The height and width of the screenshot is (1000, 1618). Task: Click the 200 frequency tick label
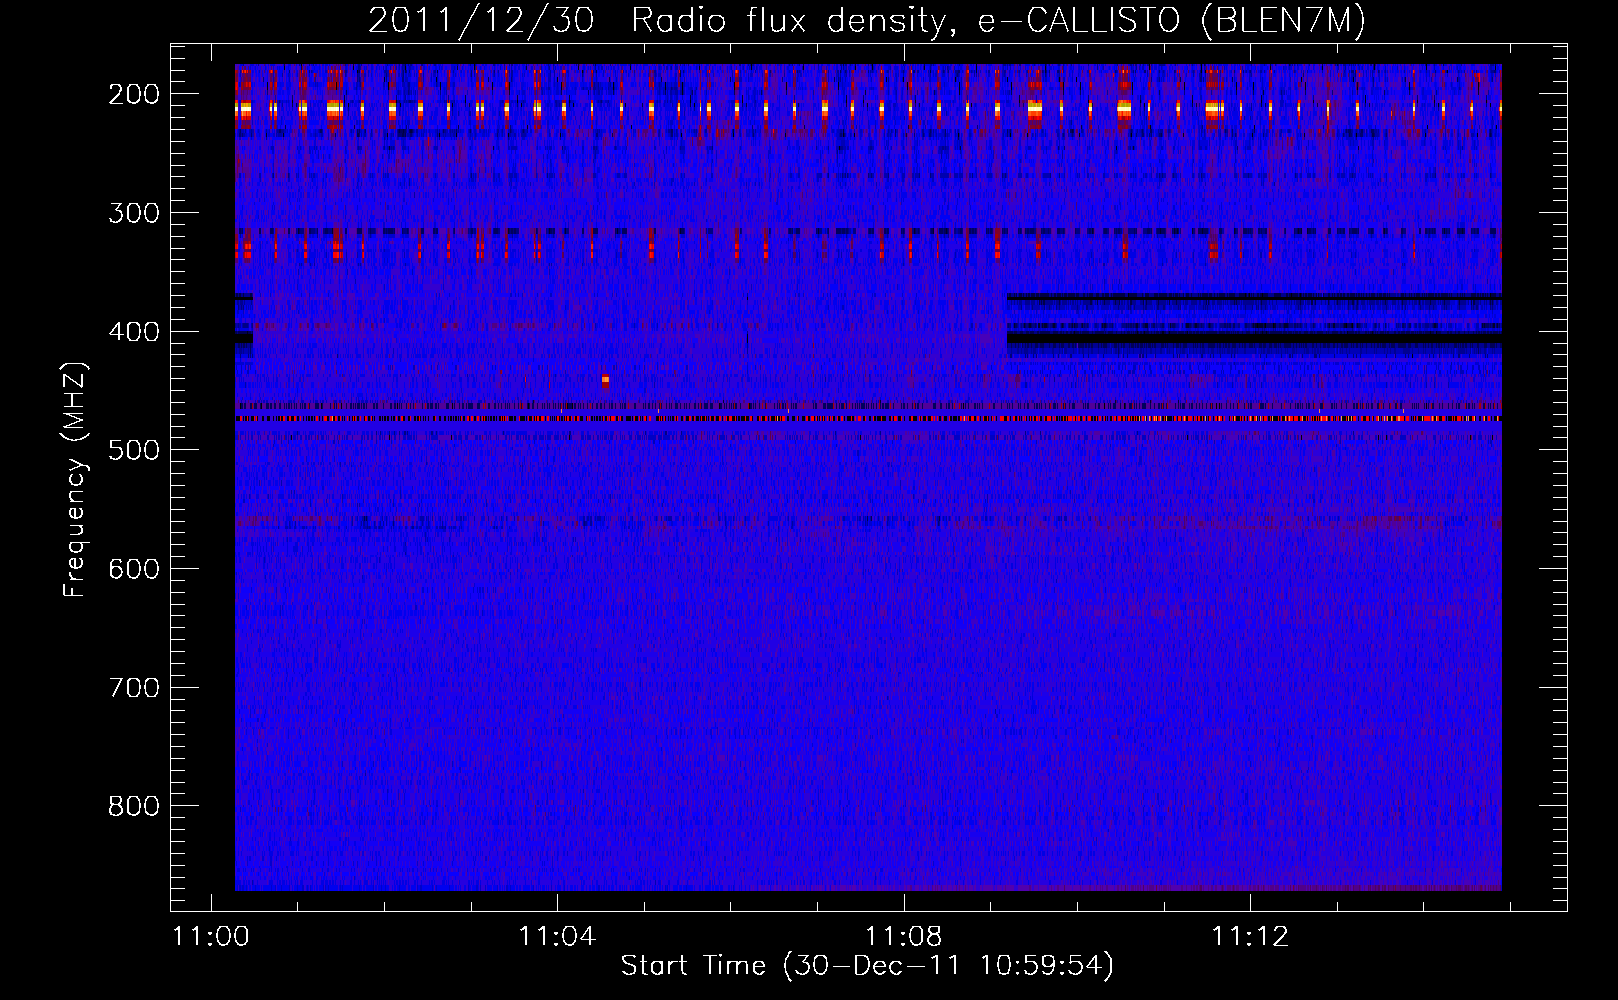pos(134,94)
